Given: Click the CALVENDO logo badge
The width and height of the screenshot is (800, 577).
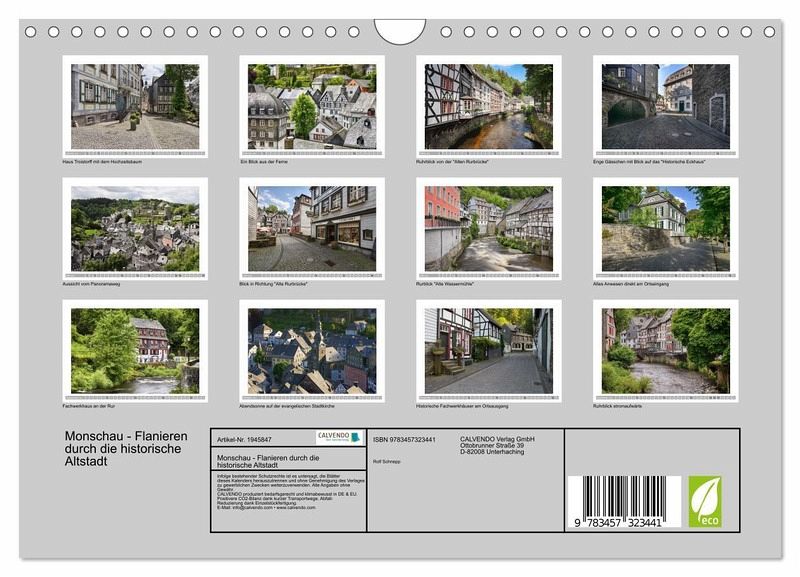Looking at the screenshot, I should 339,437.
